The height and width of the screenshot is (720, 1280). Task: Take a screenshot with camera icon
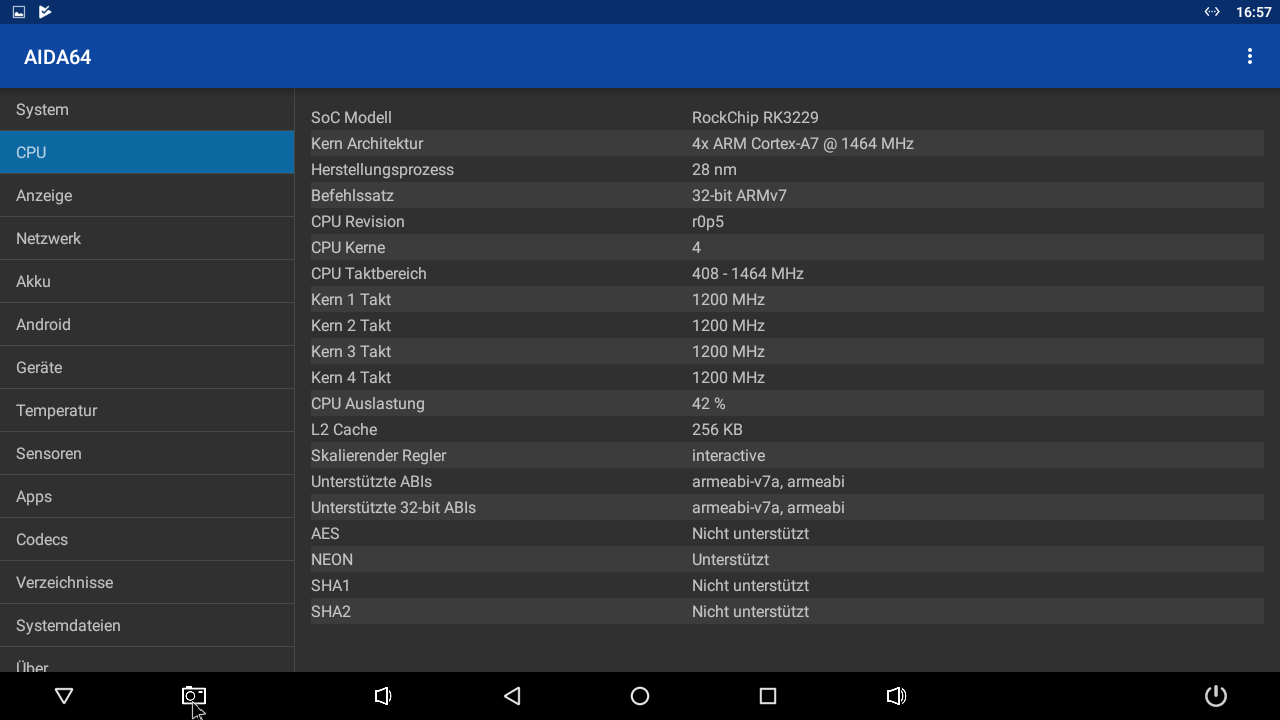point(193,696)
